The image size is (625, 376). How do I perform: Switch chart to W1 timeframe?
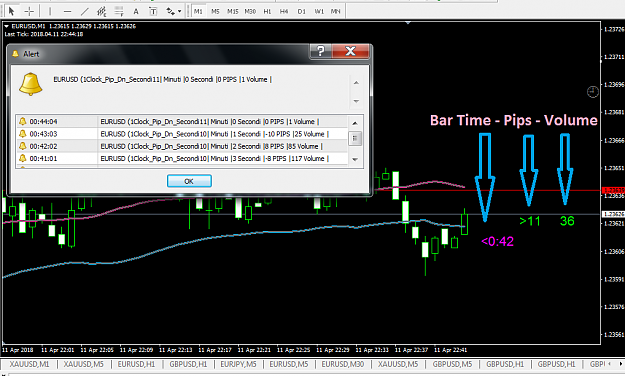click(x=319, y=12)
